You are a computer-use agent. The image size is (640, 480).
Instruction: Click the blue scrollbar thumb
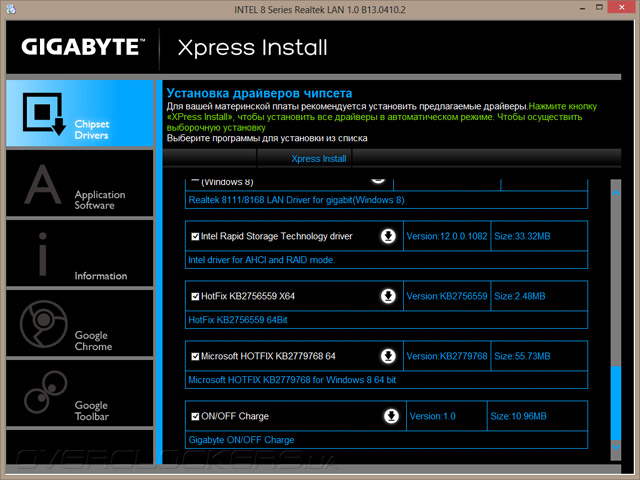tap(616, 403)
